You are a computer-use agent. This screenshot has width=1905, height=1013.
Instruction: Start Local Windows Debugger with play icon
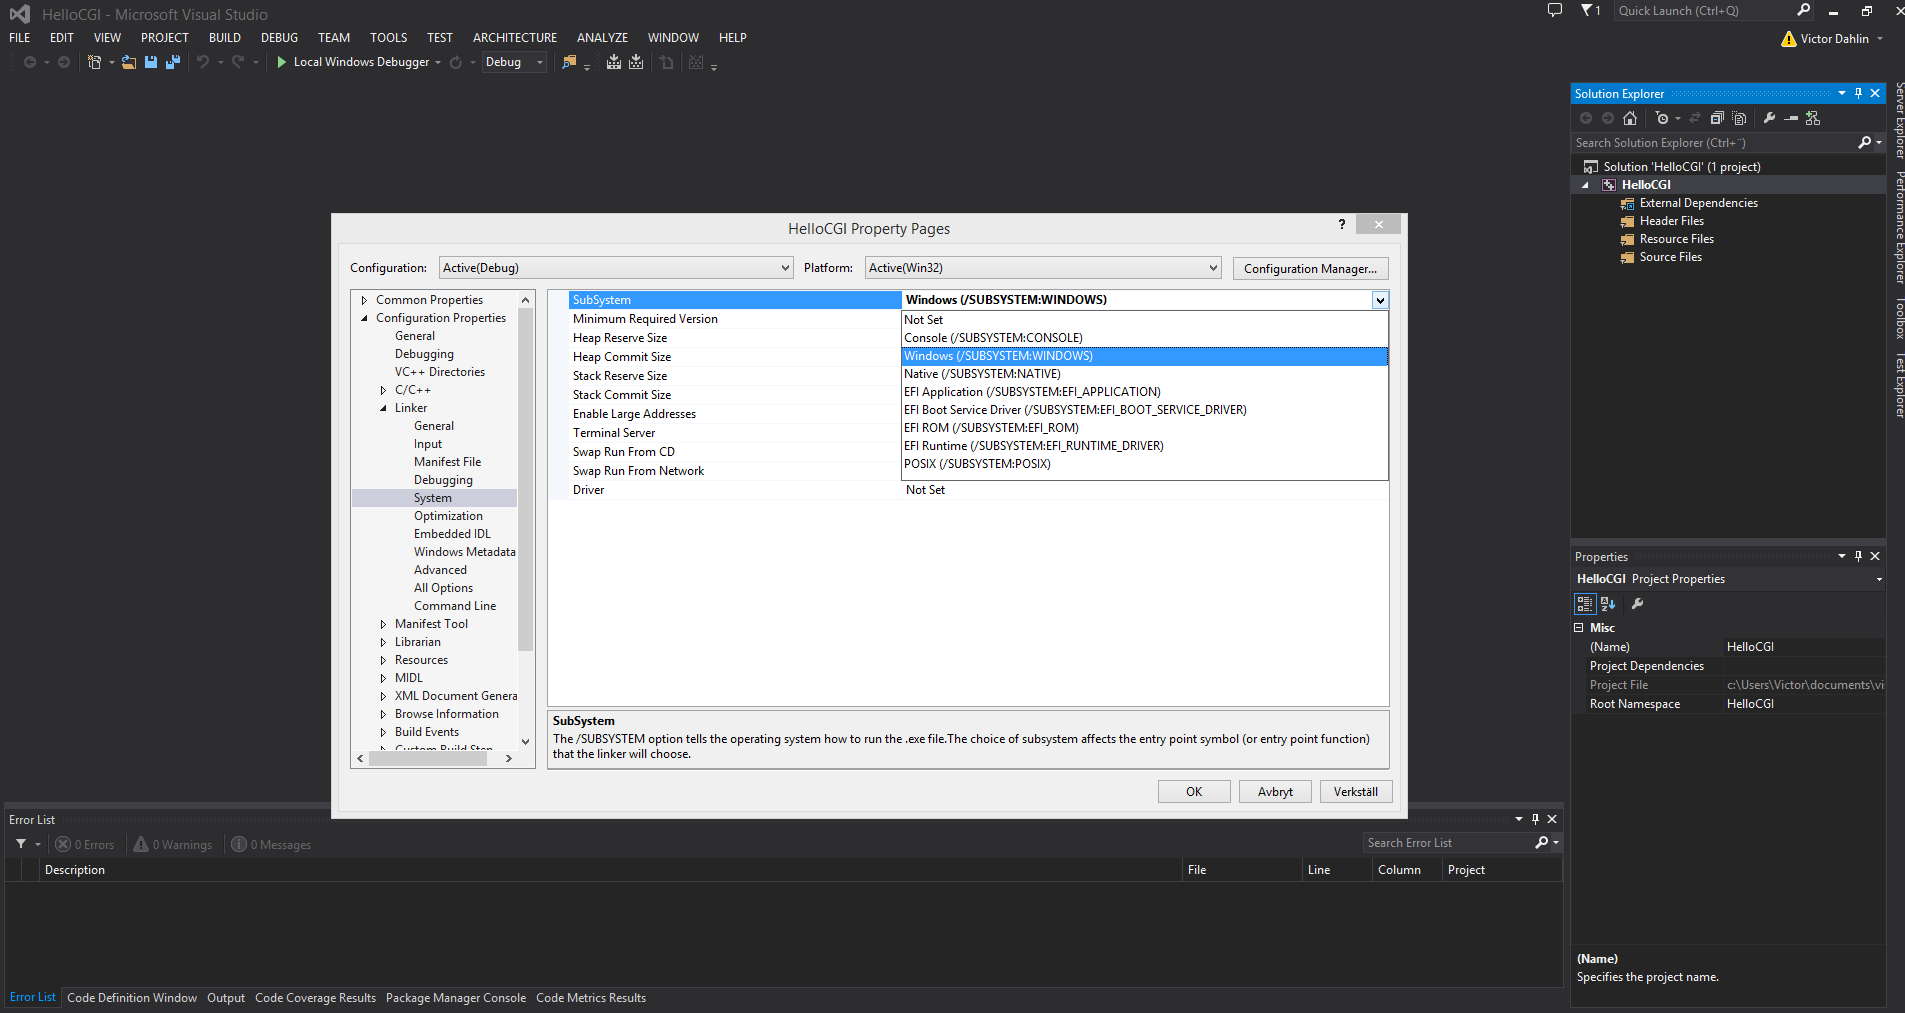(281, 62)
